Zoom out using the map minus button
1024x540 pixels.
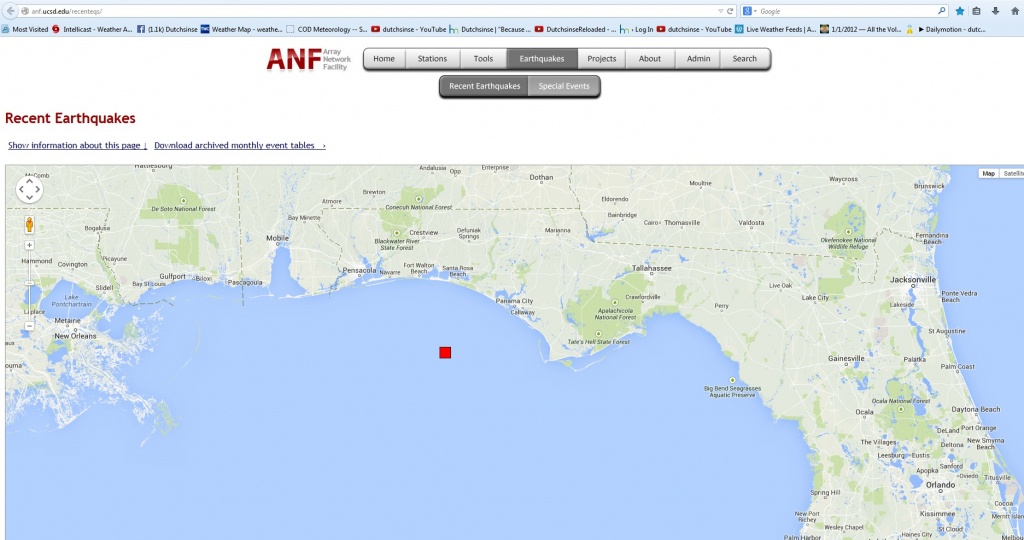pos(29,325)
